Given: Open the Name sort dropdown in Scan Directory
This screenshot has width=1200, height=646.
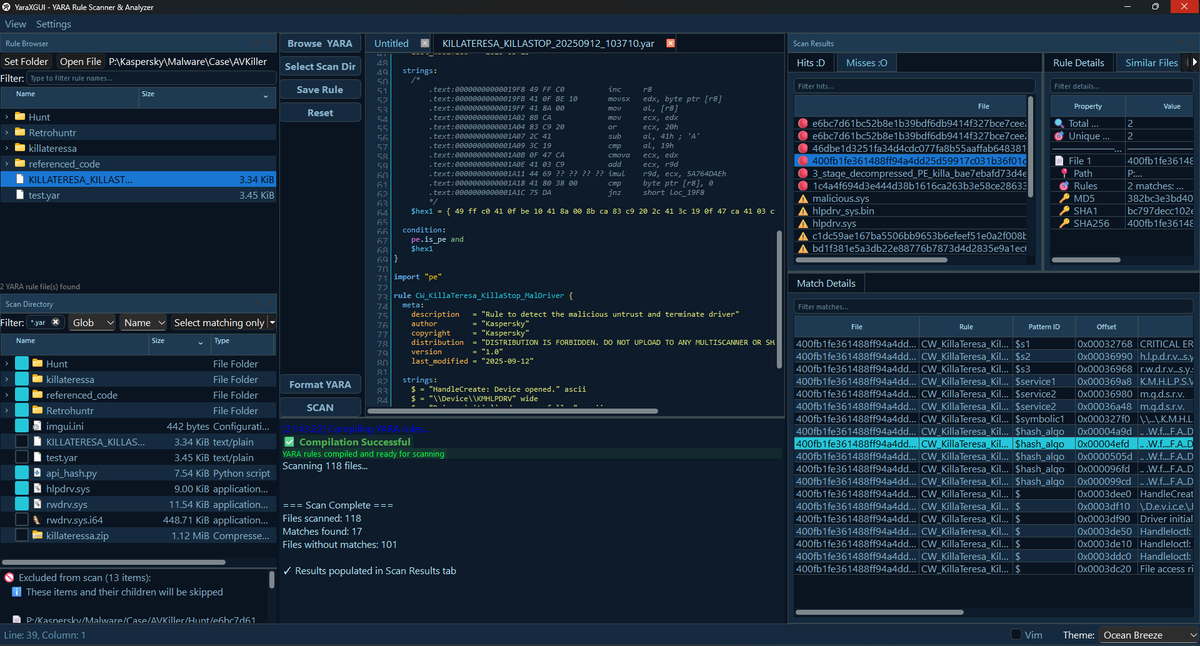Looking at the screenshot, I should tap(142, 323).
